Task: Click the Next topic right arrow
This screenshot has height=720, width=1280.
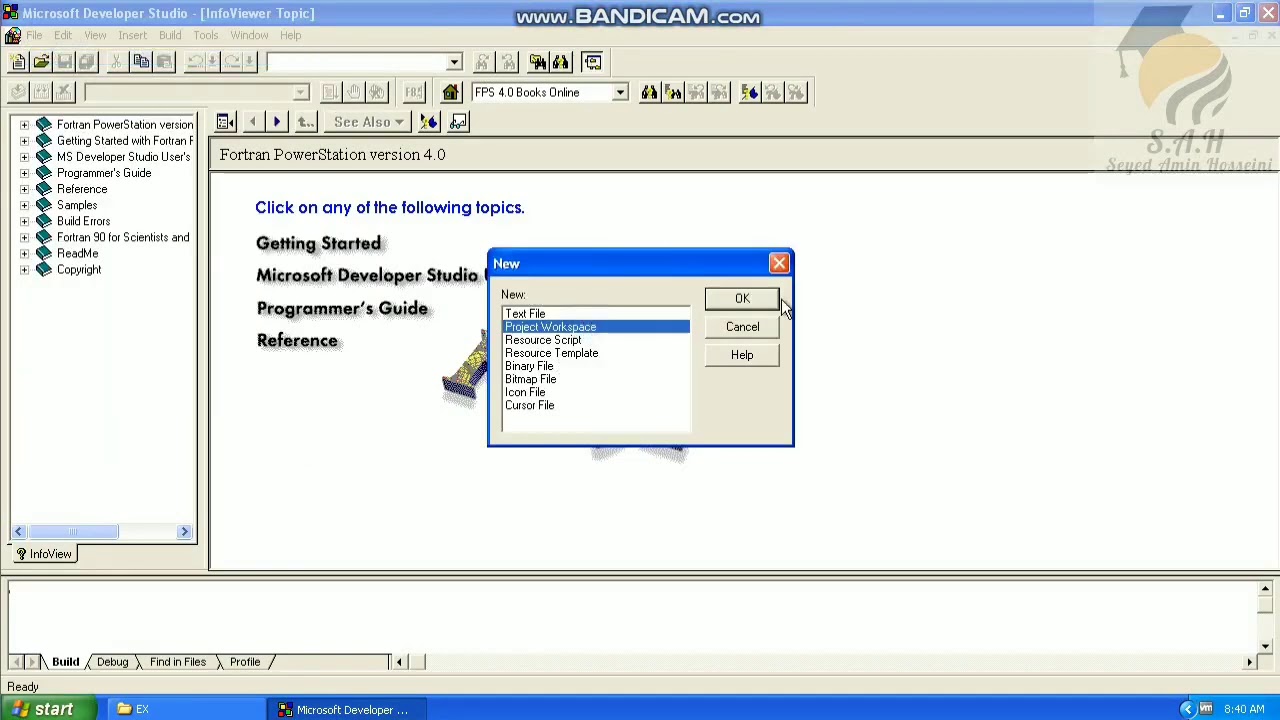Action: [x=277, y=122]
